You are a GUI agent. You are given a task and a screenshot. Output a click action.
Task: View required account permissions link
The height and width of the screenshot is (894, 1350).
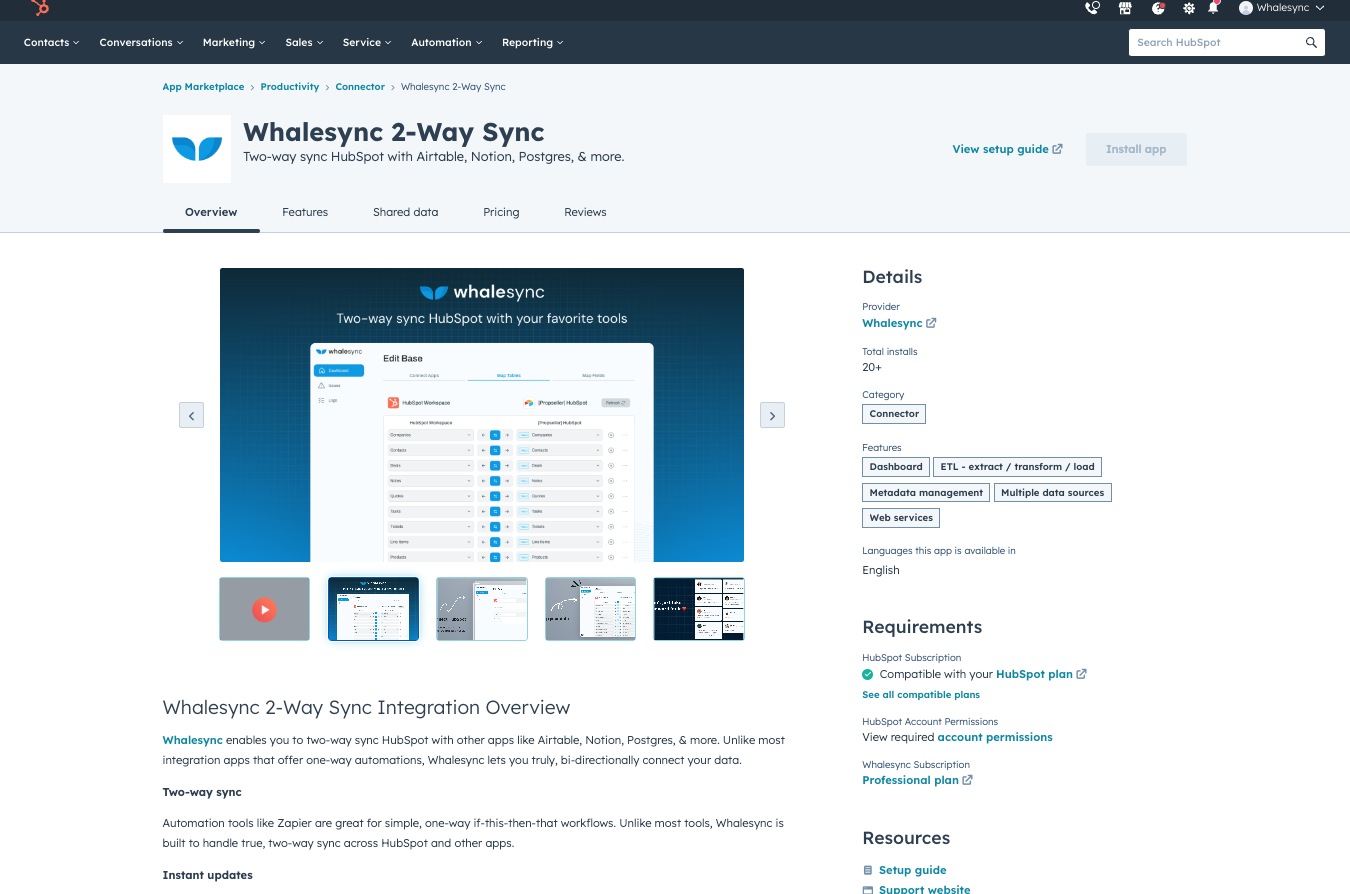[995, 737]
